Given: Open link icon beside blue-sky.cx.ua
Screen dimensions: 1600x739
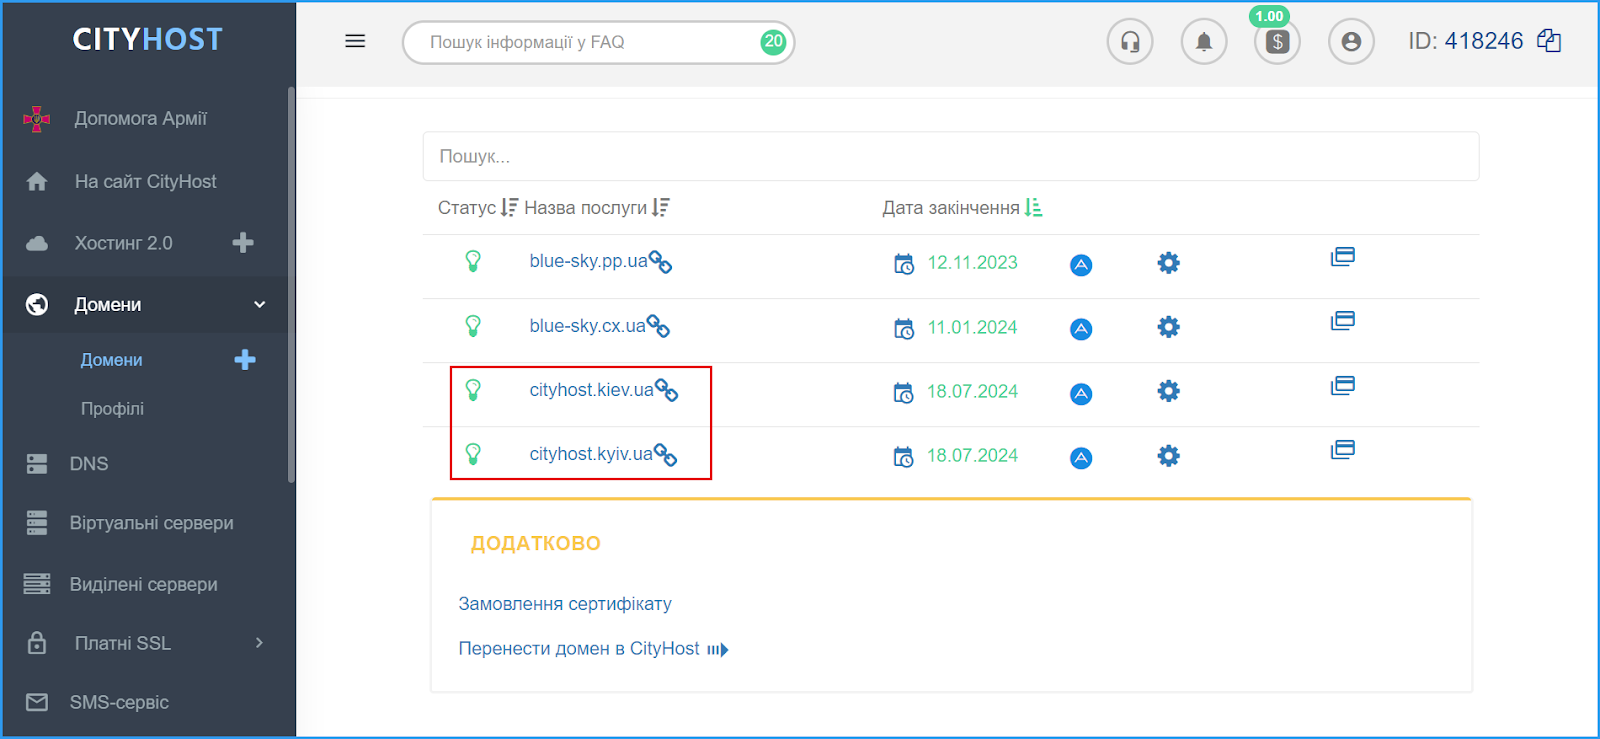Looking at the screenshot, I should click(x=658, y=326).
